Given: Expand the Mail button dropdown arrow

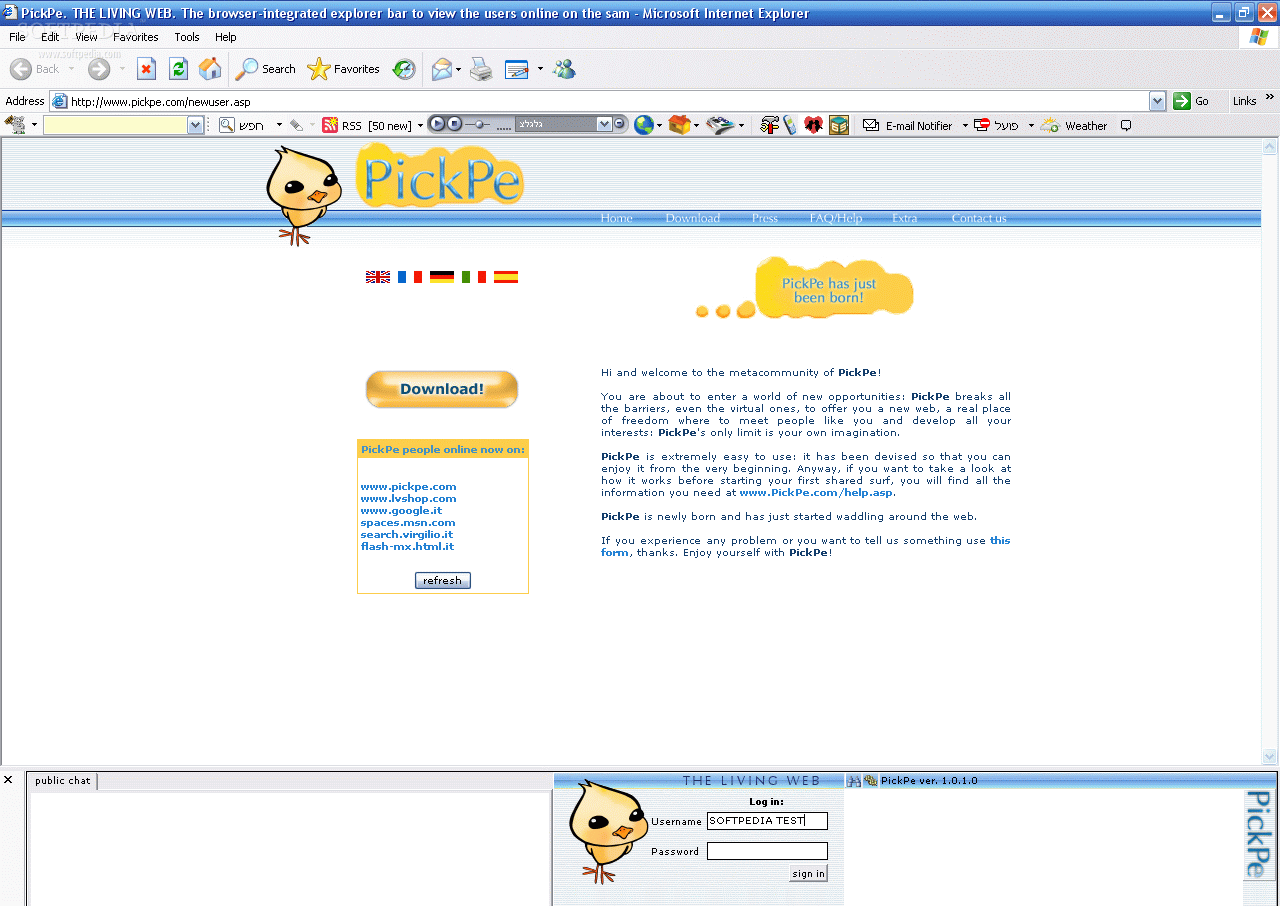Looking at the screenshot, I should coord(459,69).
